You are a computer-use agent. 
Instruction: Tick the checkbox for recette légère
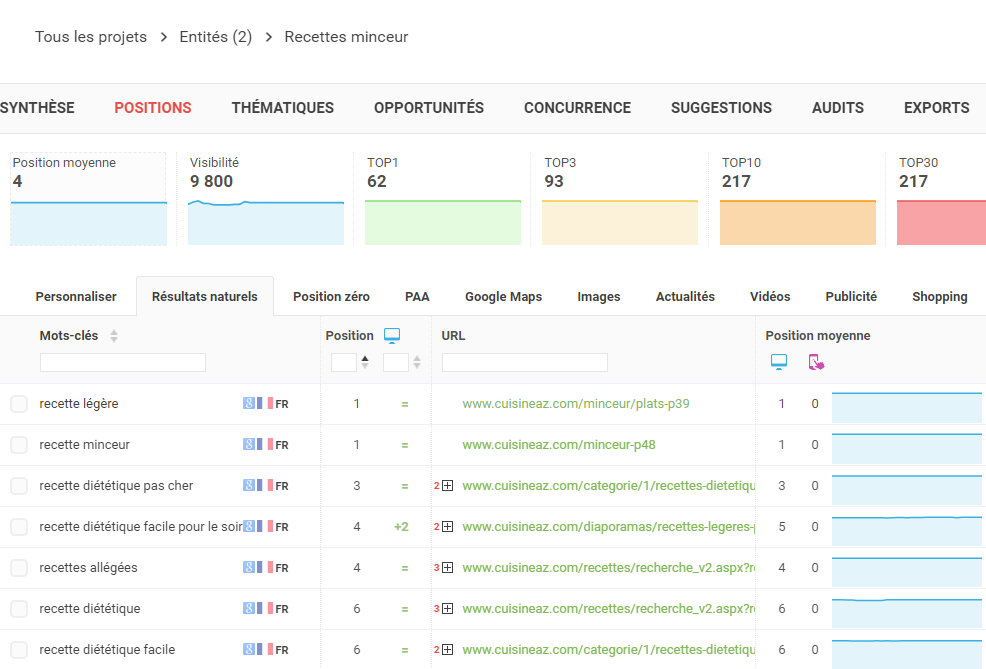pyautogui.click(x=19, y=404)
